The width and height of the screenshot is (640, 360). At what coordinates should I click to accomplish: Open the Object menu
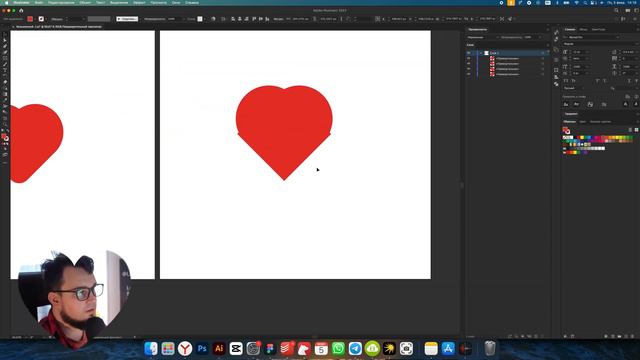pos(85,2)
